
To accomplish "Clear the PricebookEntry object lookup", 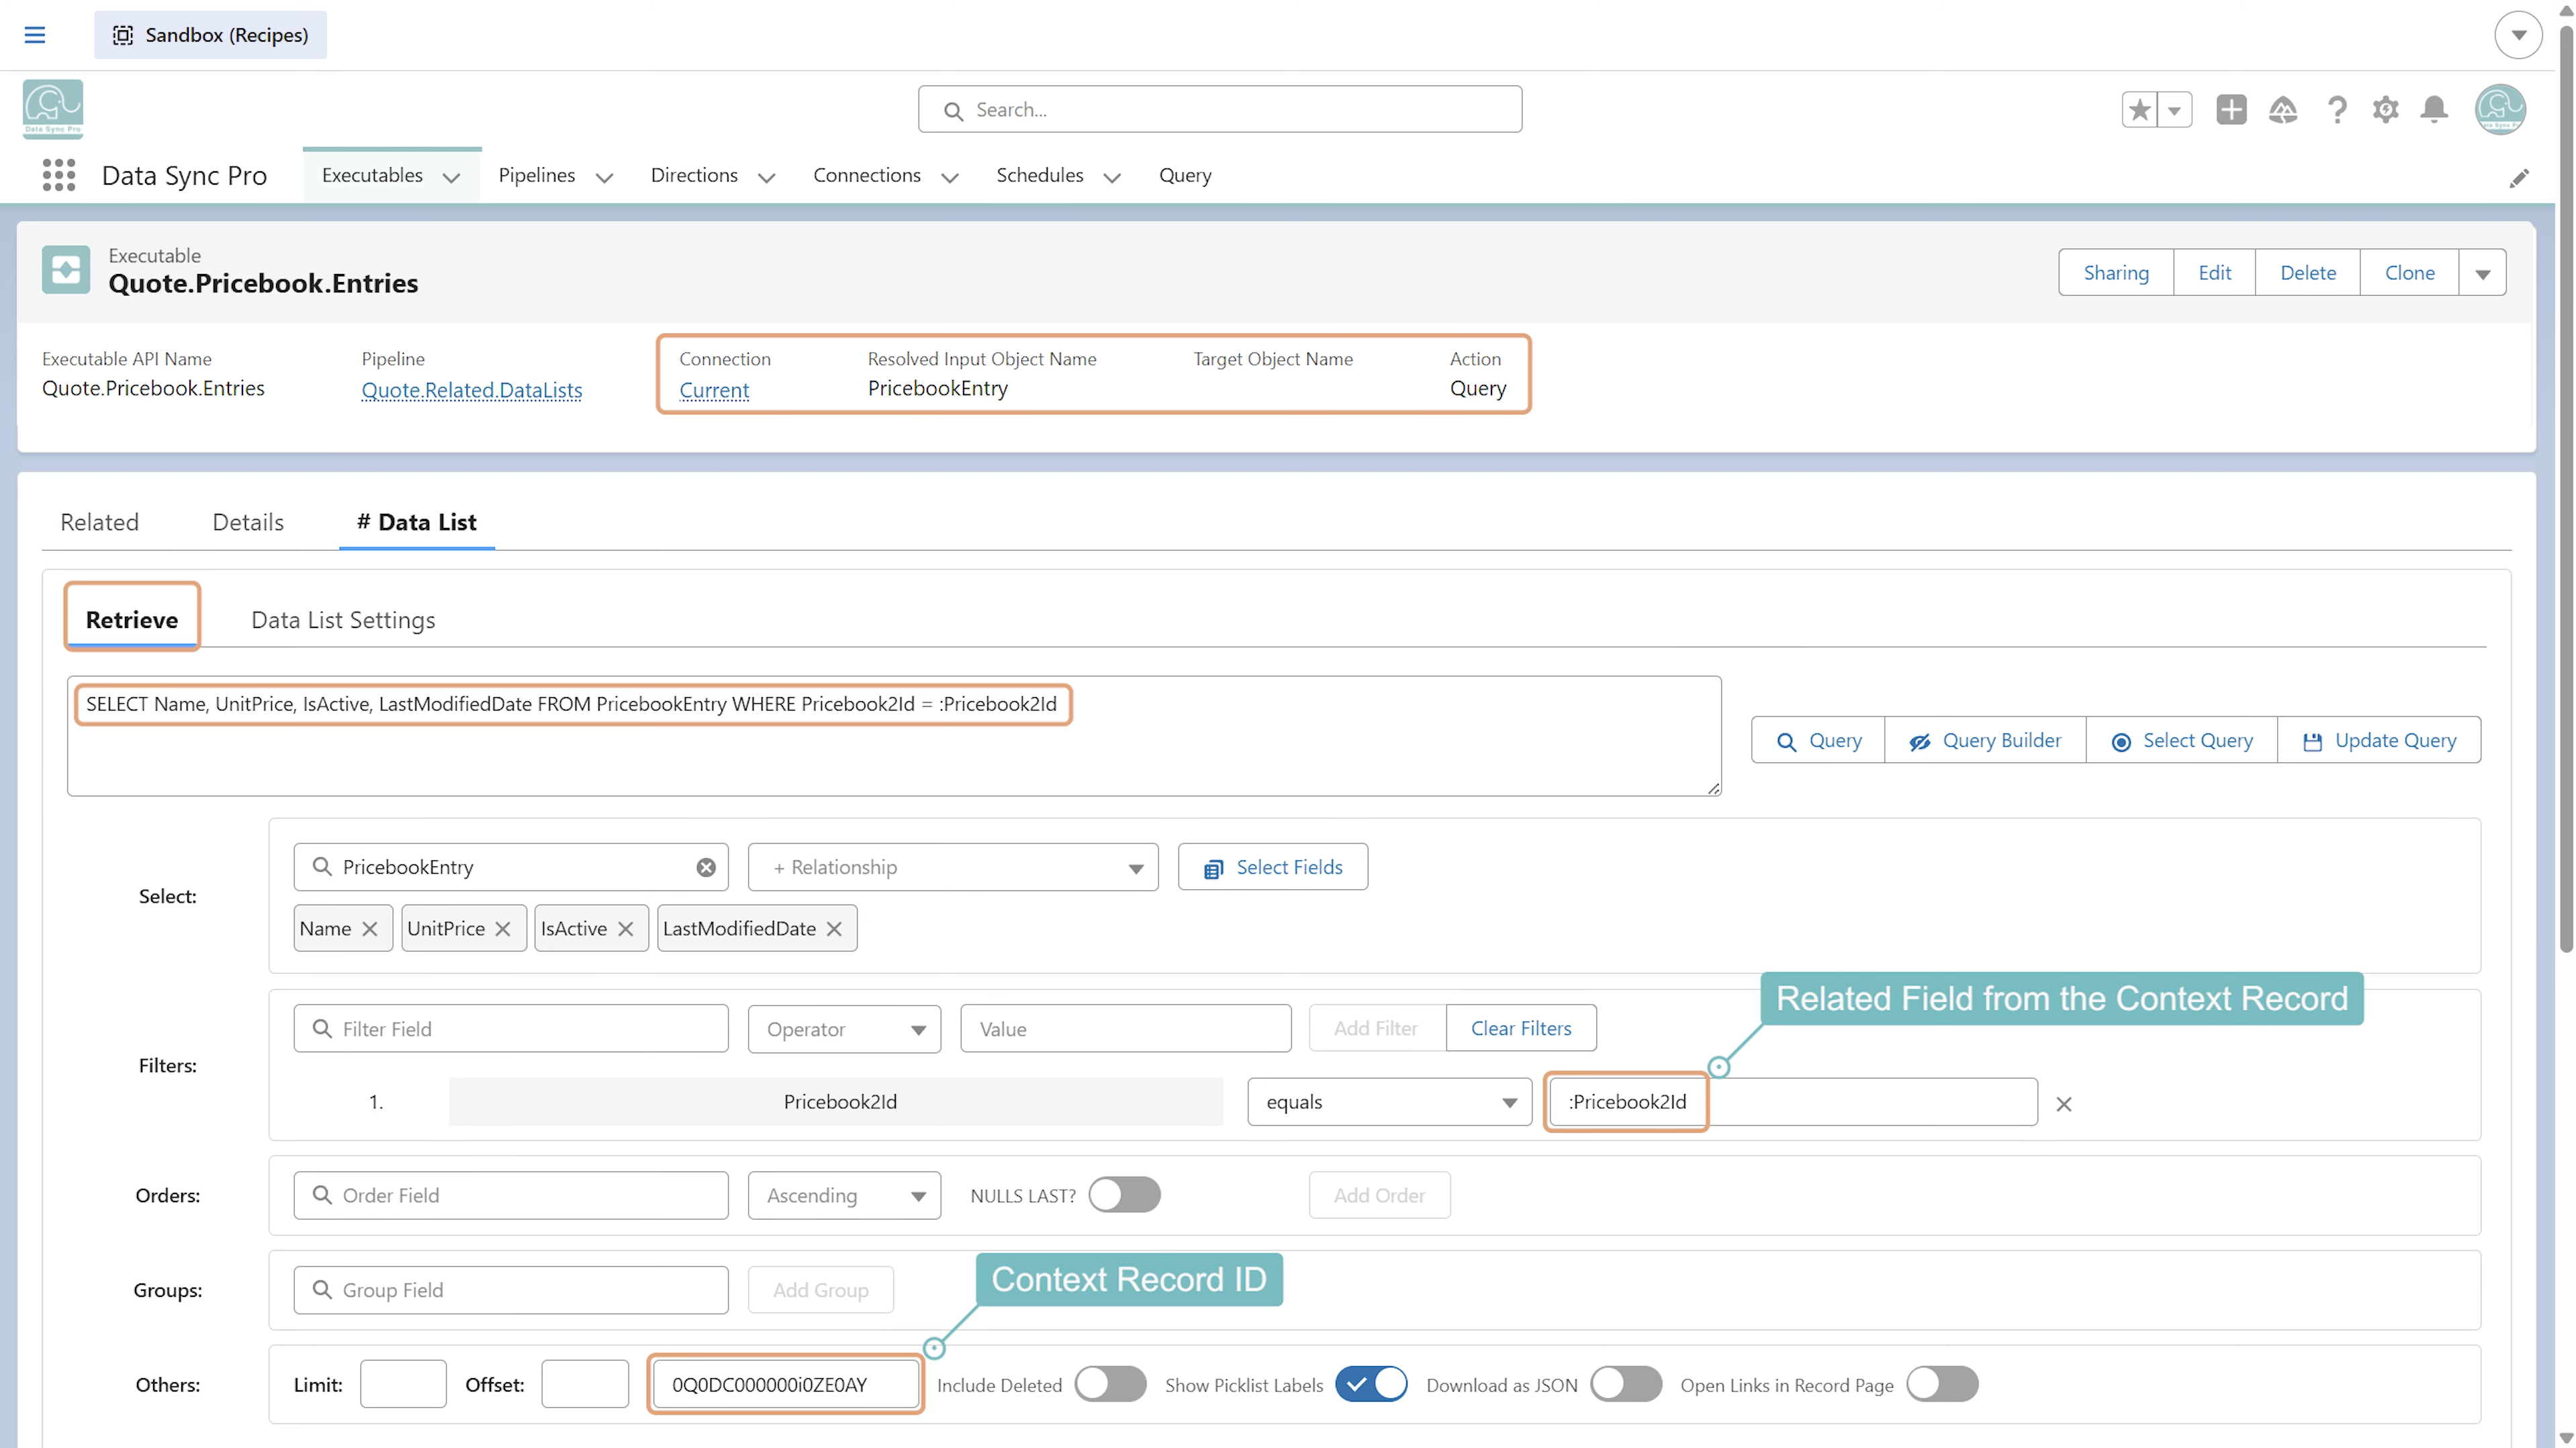I will click(706, 867).
